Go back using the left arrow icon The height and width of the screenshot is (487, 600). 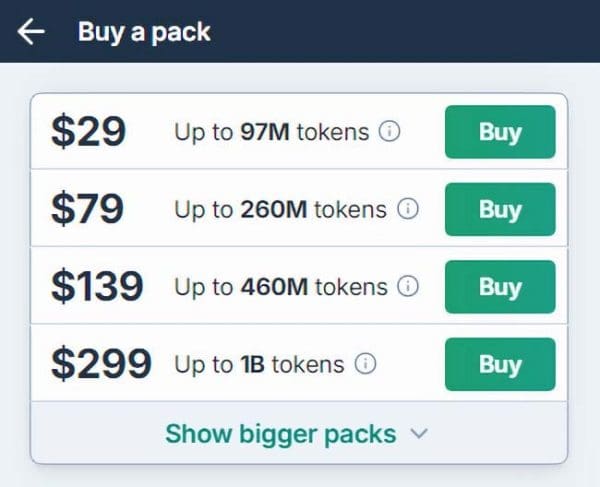point(31,31)
